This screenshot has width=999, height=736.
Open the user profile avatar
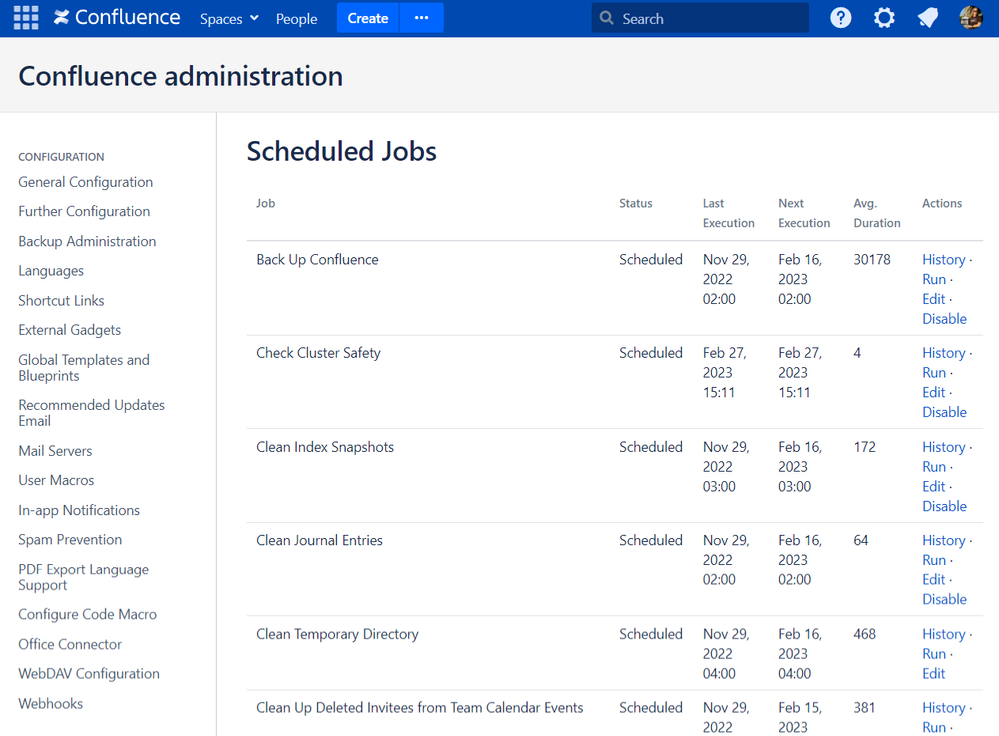pos(971,18)
